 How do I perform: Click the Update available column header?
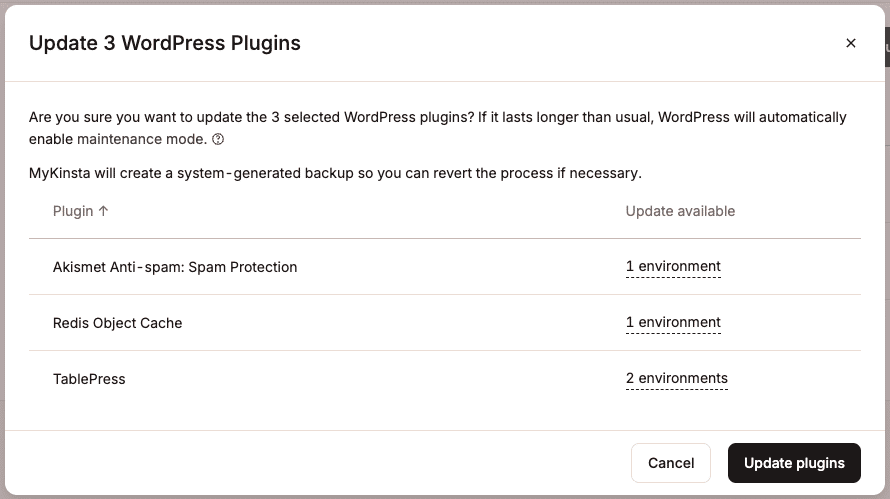[680, 211]
